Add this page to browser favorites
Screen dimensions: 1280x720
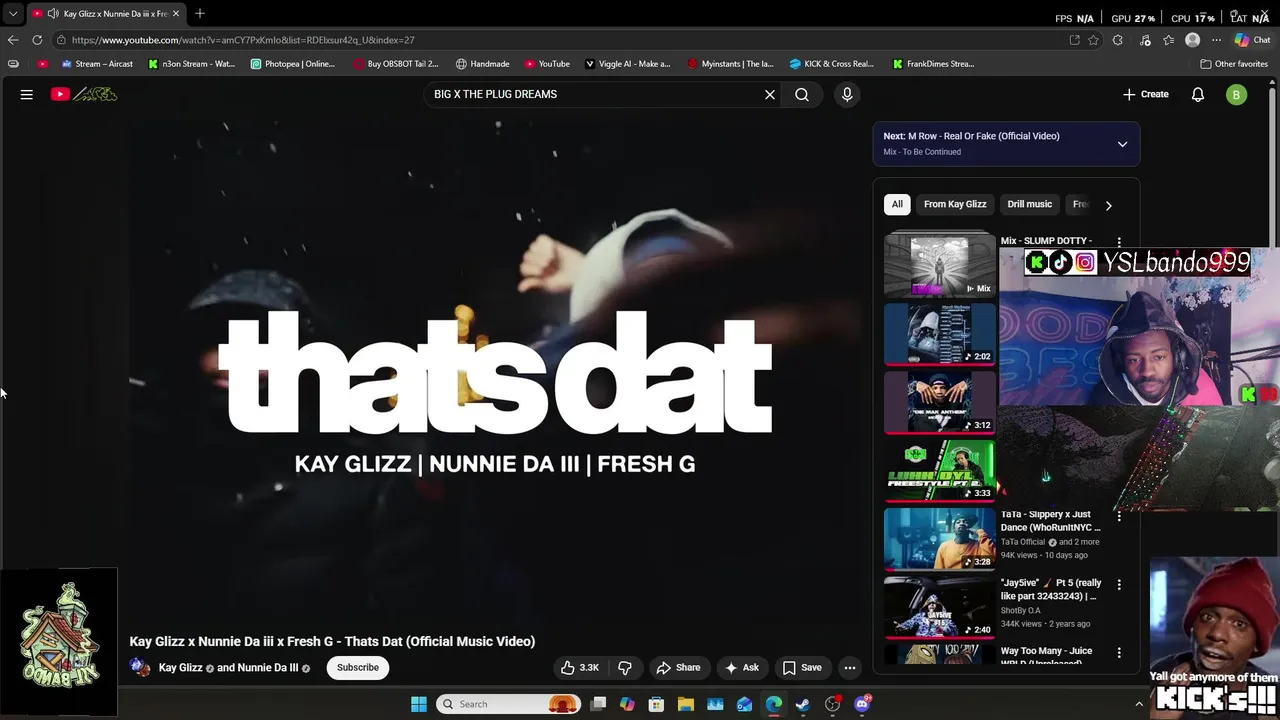[x=1093, y=40]
